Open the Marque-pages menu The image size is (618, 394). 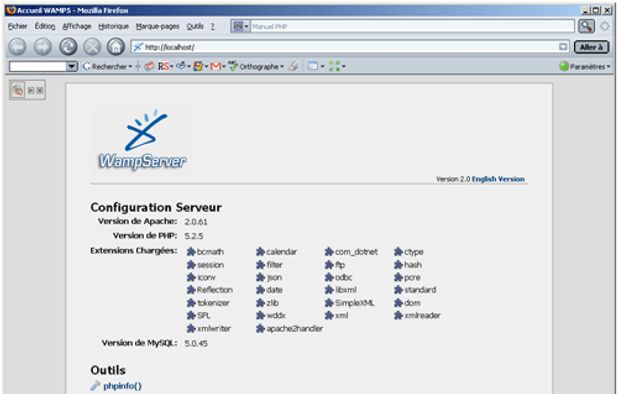click(158, 26)
